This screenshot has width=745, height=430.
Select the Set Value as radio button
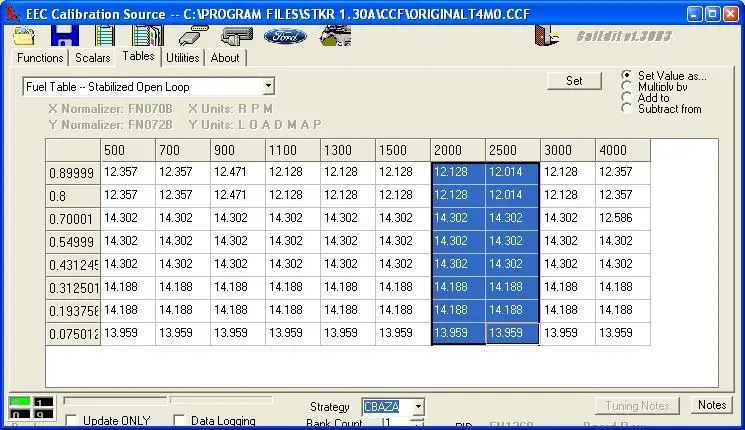(627, 75)
